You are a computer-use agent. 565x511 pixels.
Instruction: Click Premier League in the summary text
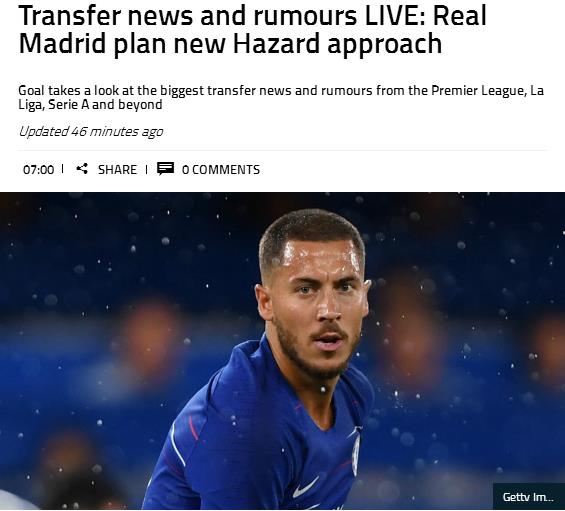[478, 90]
